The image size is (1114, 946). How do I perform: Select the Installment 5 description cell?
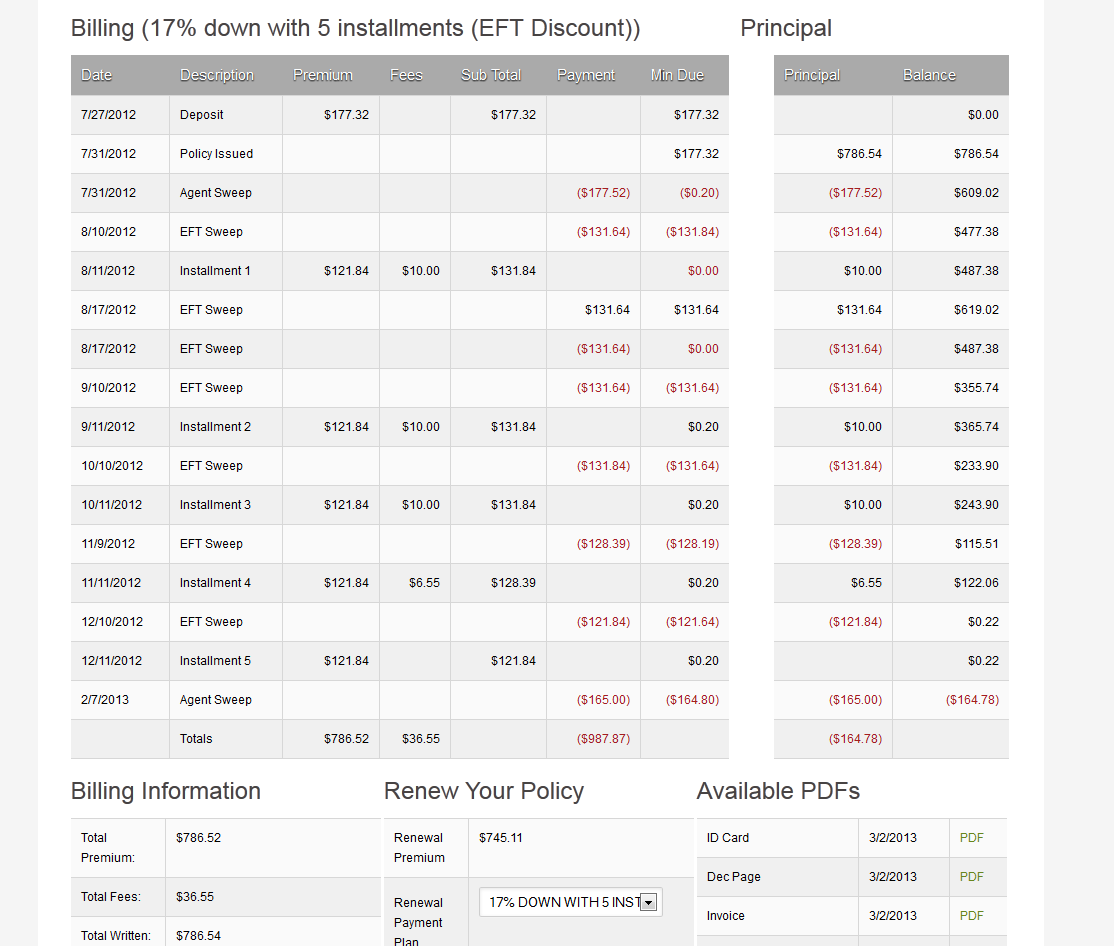(215, 661)
